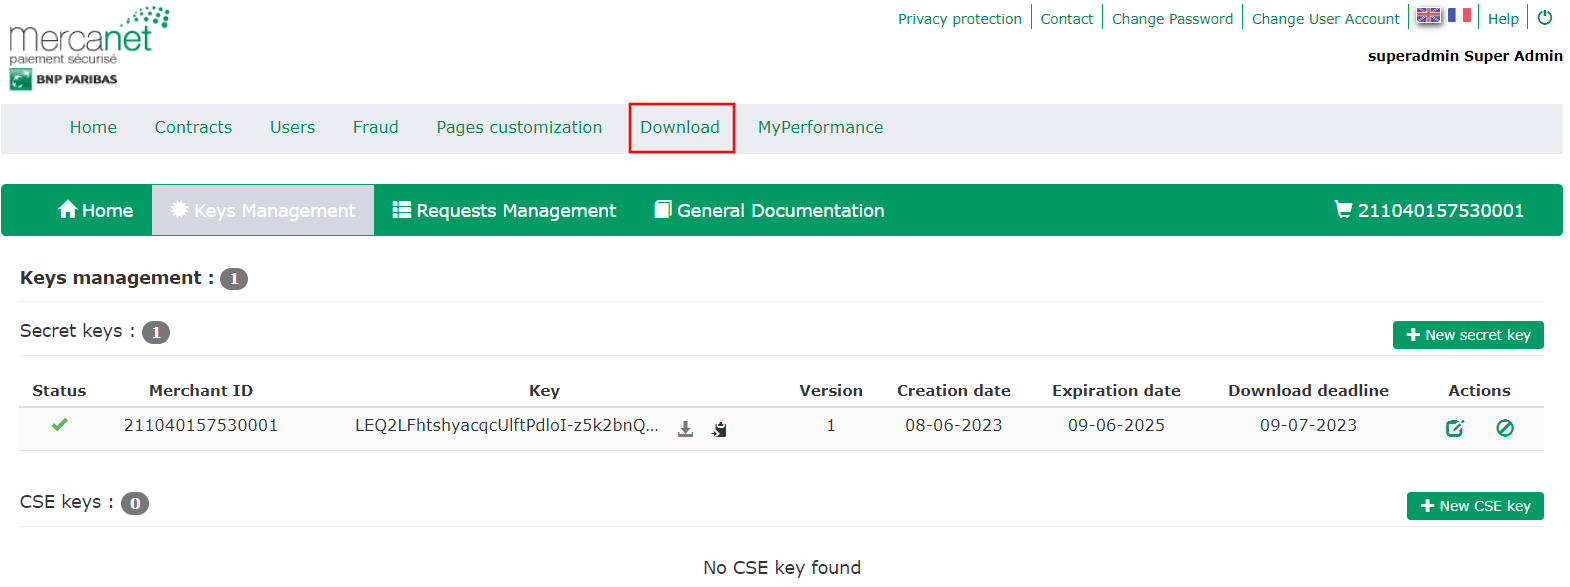Click the Download deadline column header
Screen dimensions: 1570x587
pyautogui.click(x=1308, y=391)
